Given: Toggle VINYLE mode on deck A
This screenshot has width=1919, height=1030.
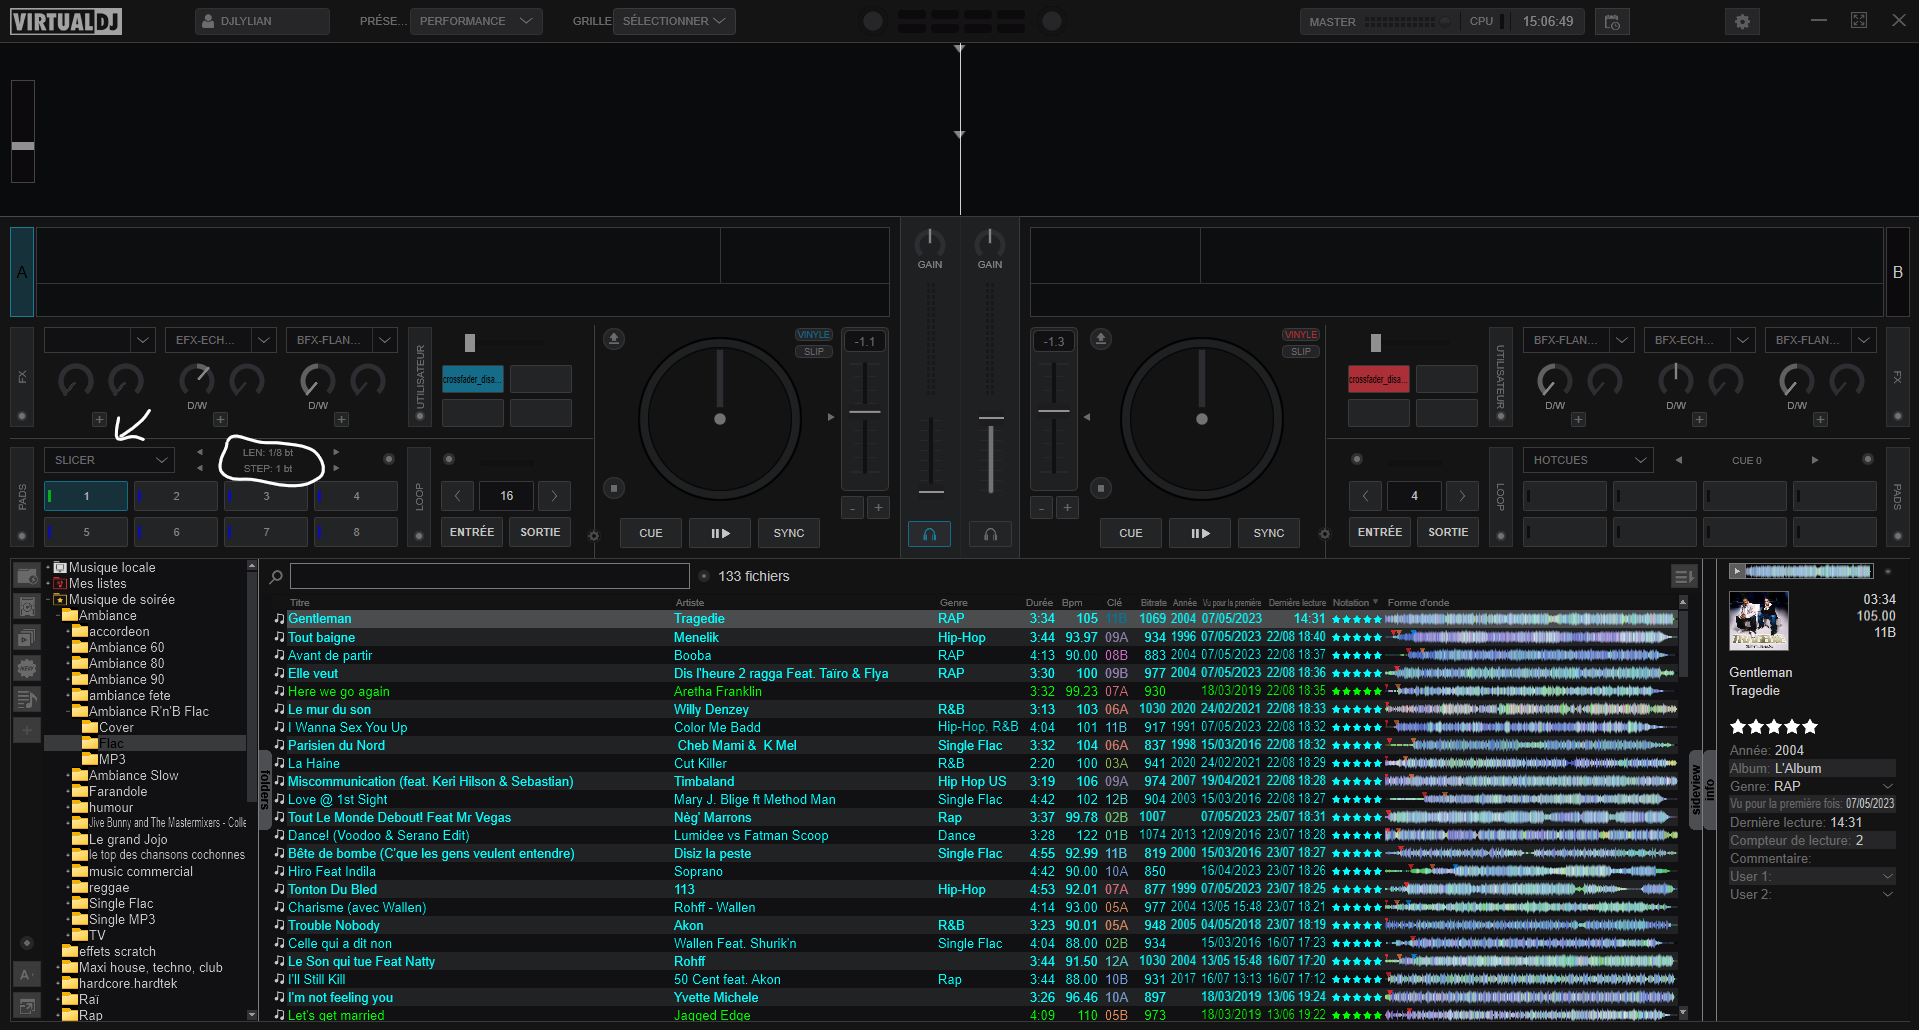Looking at the screenshot, I should click(x=814, y=335).
